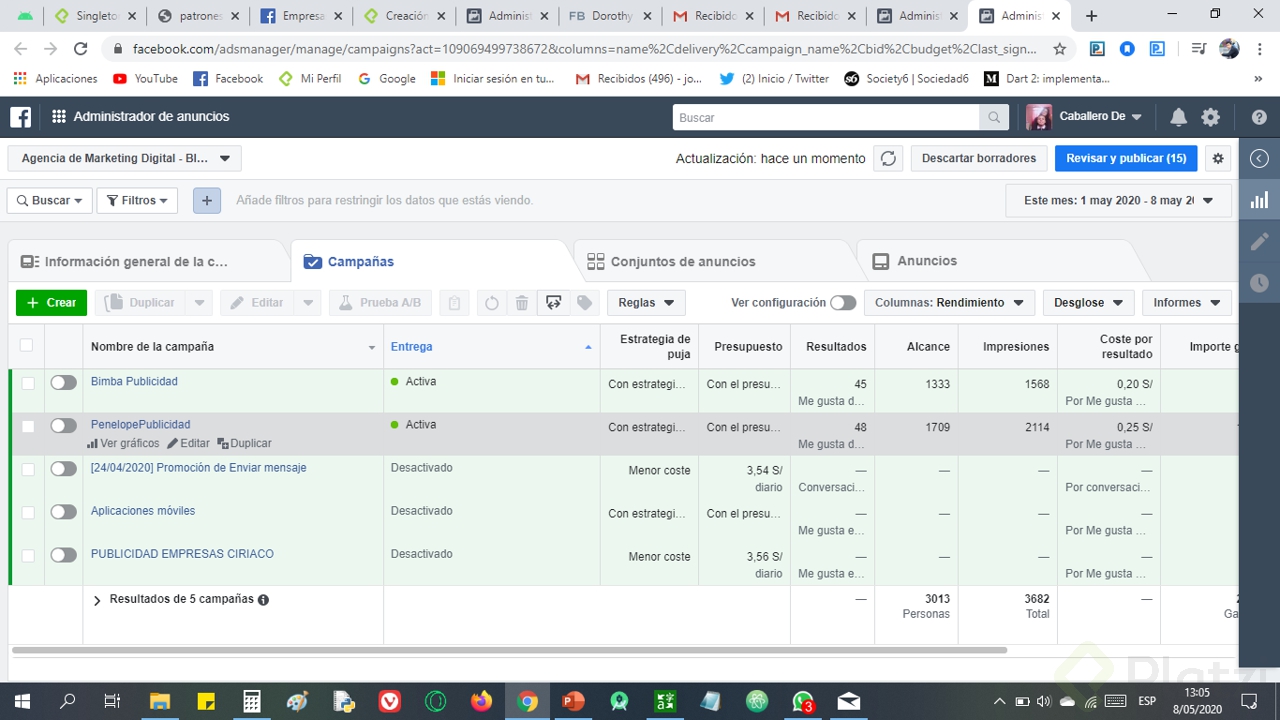Click Descartar borradores button
1280x720 pixels.
pos(979,158)
